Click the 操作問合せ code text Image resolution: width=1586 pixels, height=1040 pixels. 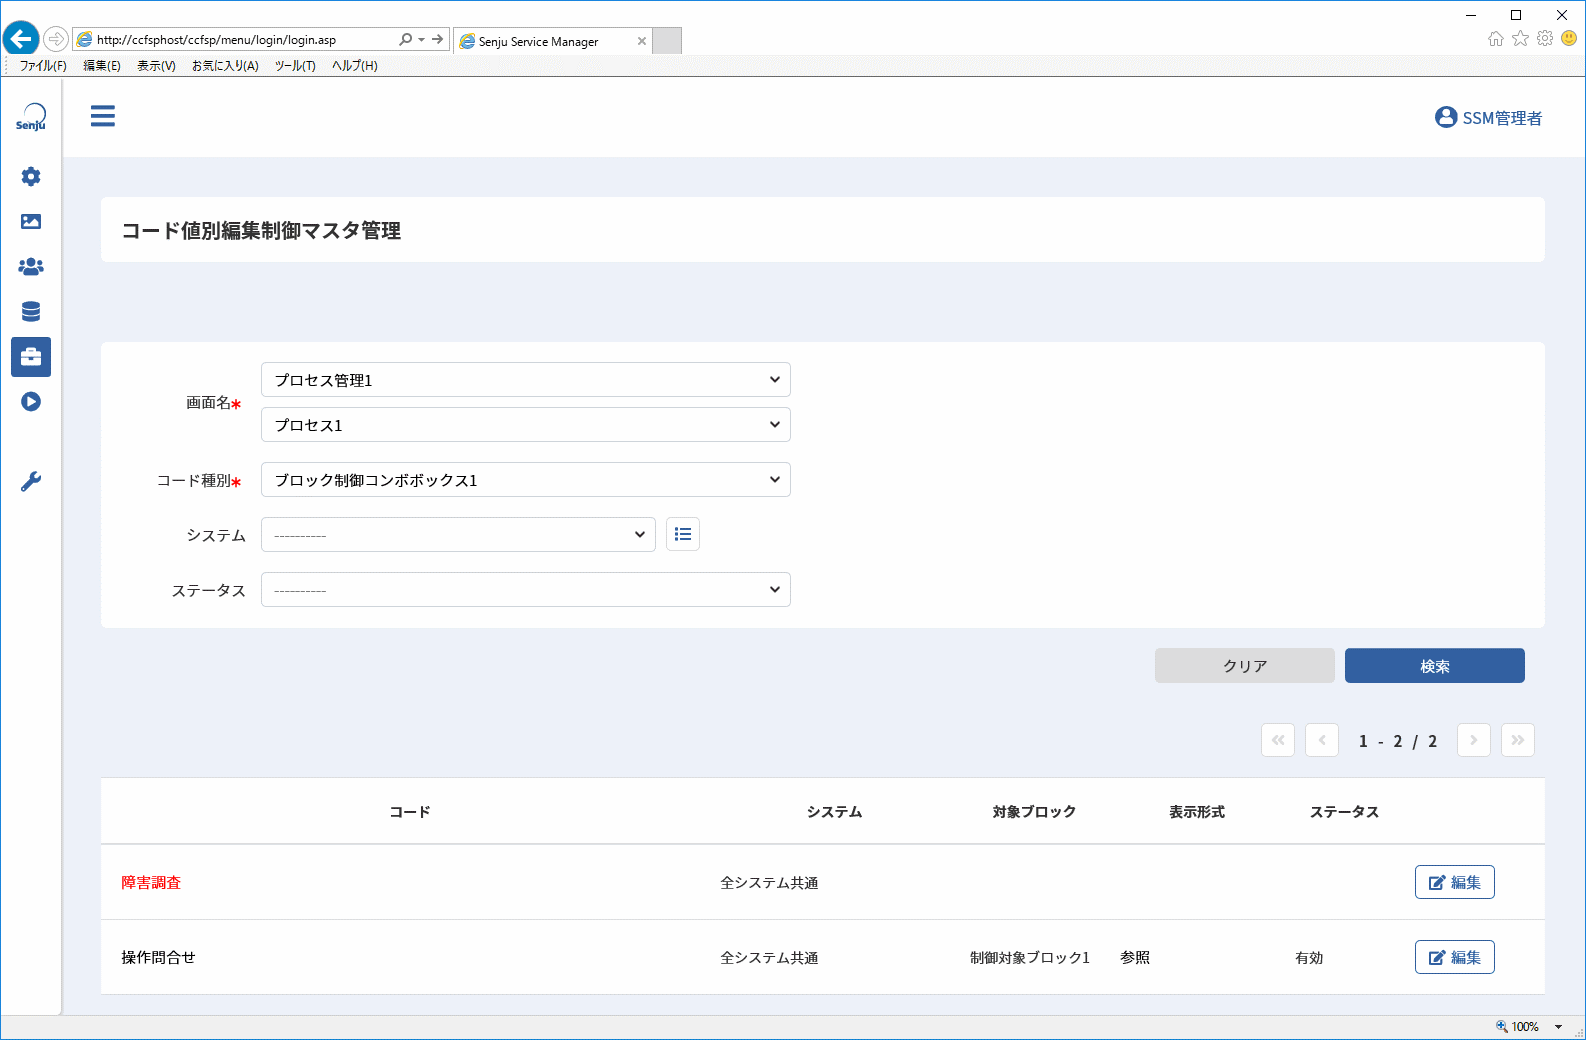(x=158, y=958)
